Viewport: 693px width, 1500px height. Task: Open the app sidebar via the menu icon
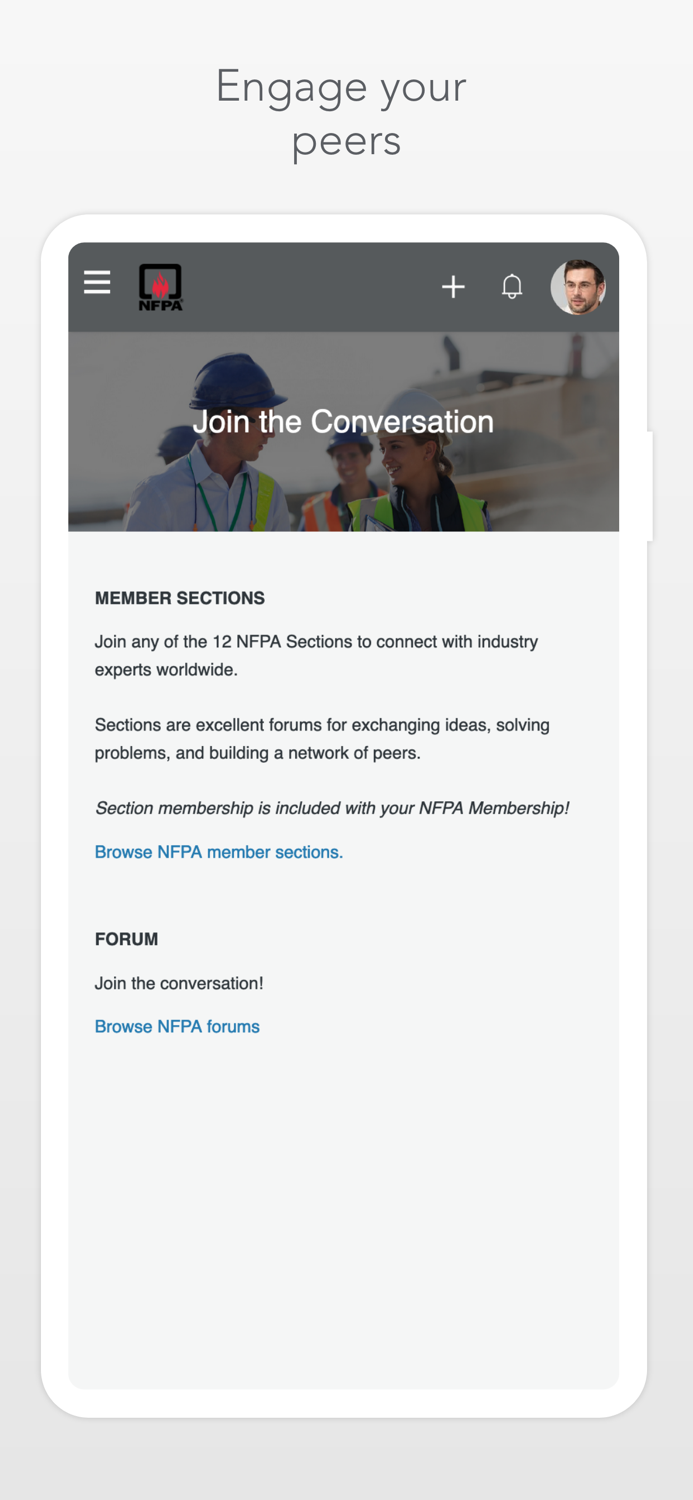96,283
